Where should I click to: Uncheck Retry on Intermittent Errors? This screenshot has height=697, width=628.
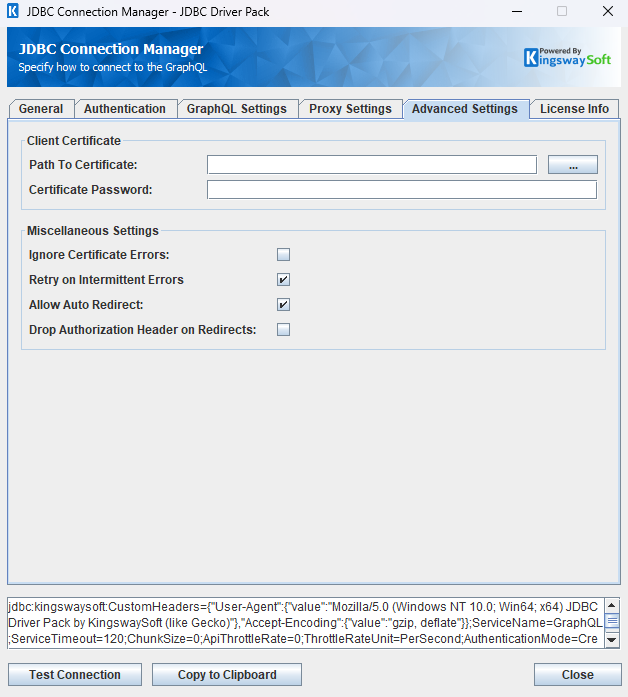(x=284, y=280)
